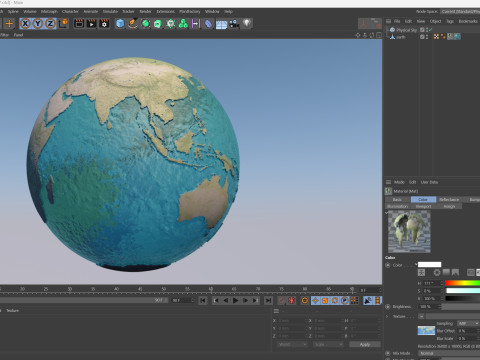The image size is (480, 360).
Task: Click the Apply button in coordinates
Action: tap(365, 344)
